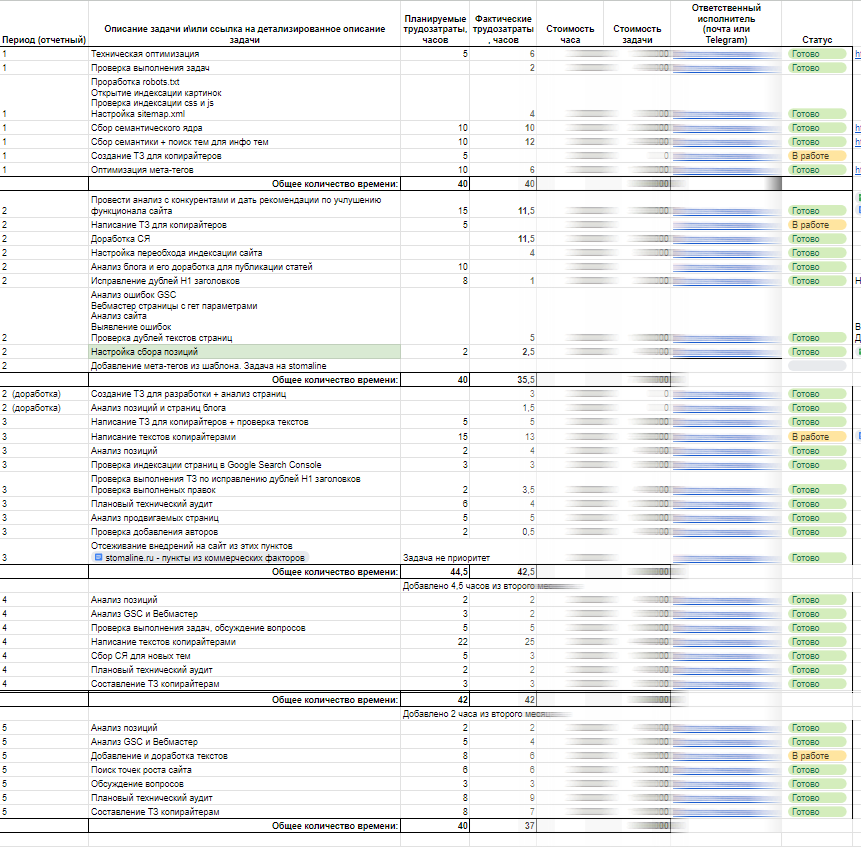The width and height of the screenshot is (861, 847).
Task: Open status dropdown for Оптимизация мета-тегов
Action: tap(817, 170)
